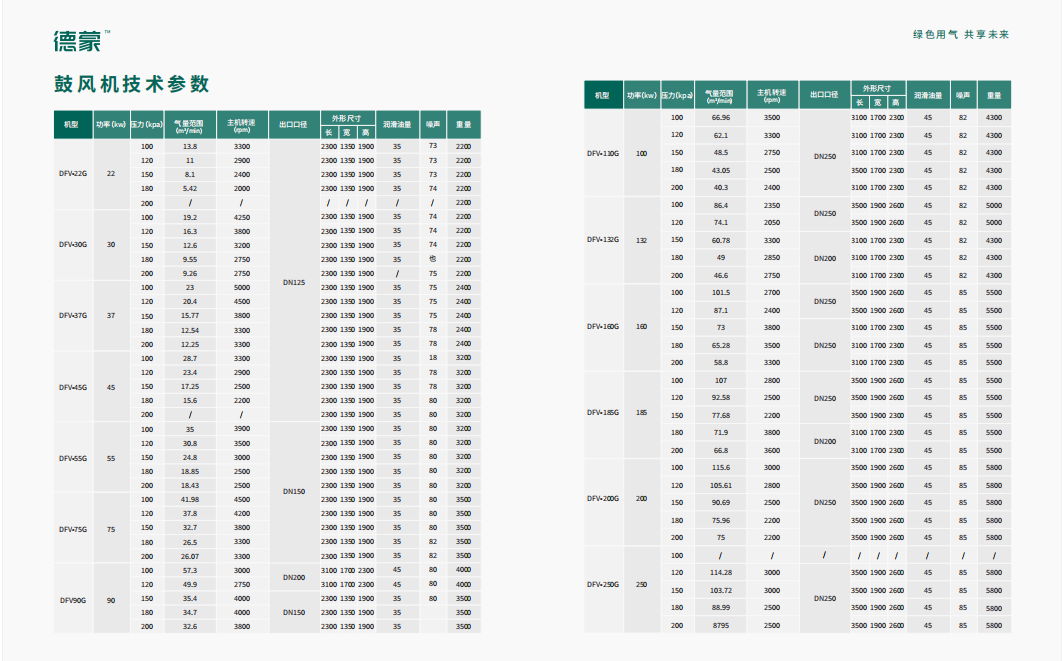
Task: Click the DFV-55G model cell
Action: [73, 458]
